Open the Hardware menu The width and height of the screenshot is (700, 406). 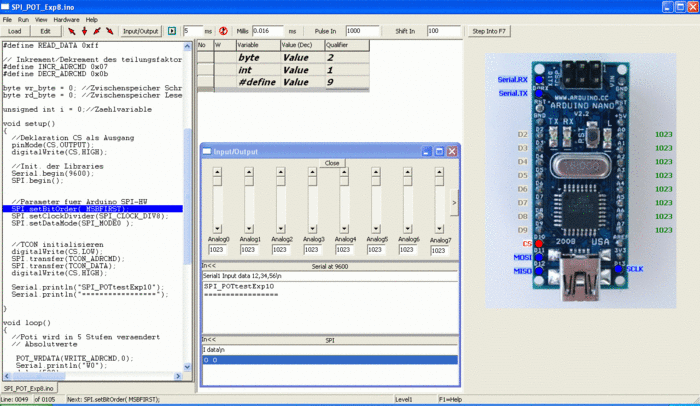click(x=67, y=20)
